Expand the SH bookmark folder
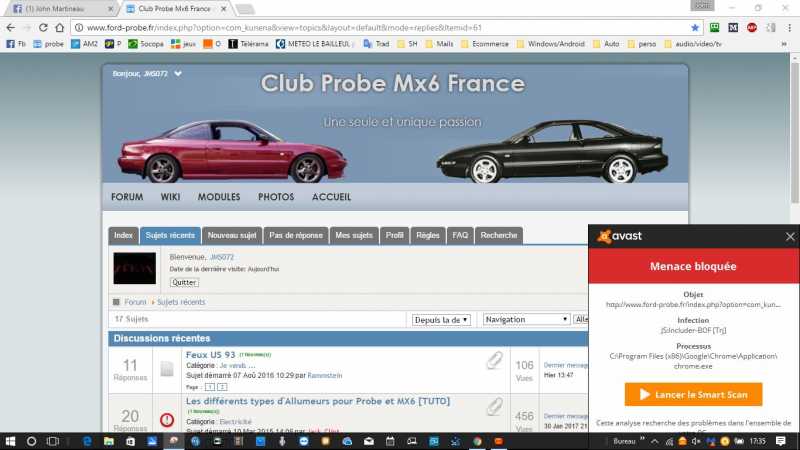Viewport: 800px width, 450px height. (x=407, y=44)
